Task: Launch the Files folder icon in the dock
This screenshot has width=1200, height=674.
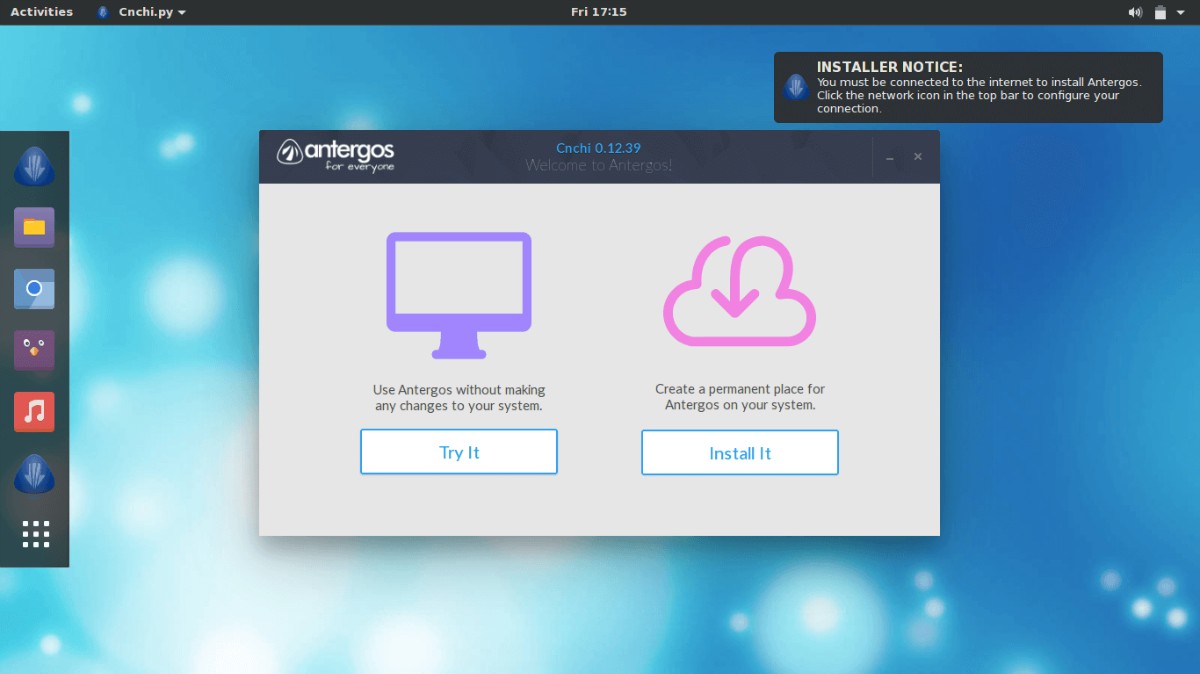Action: point(34,227)
